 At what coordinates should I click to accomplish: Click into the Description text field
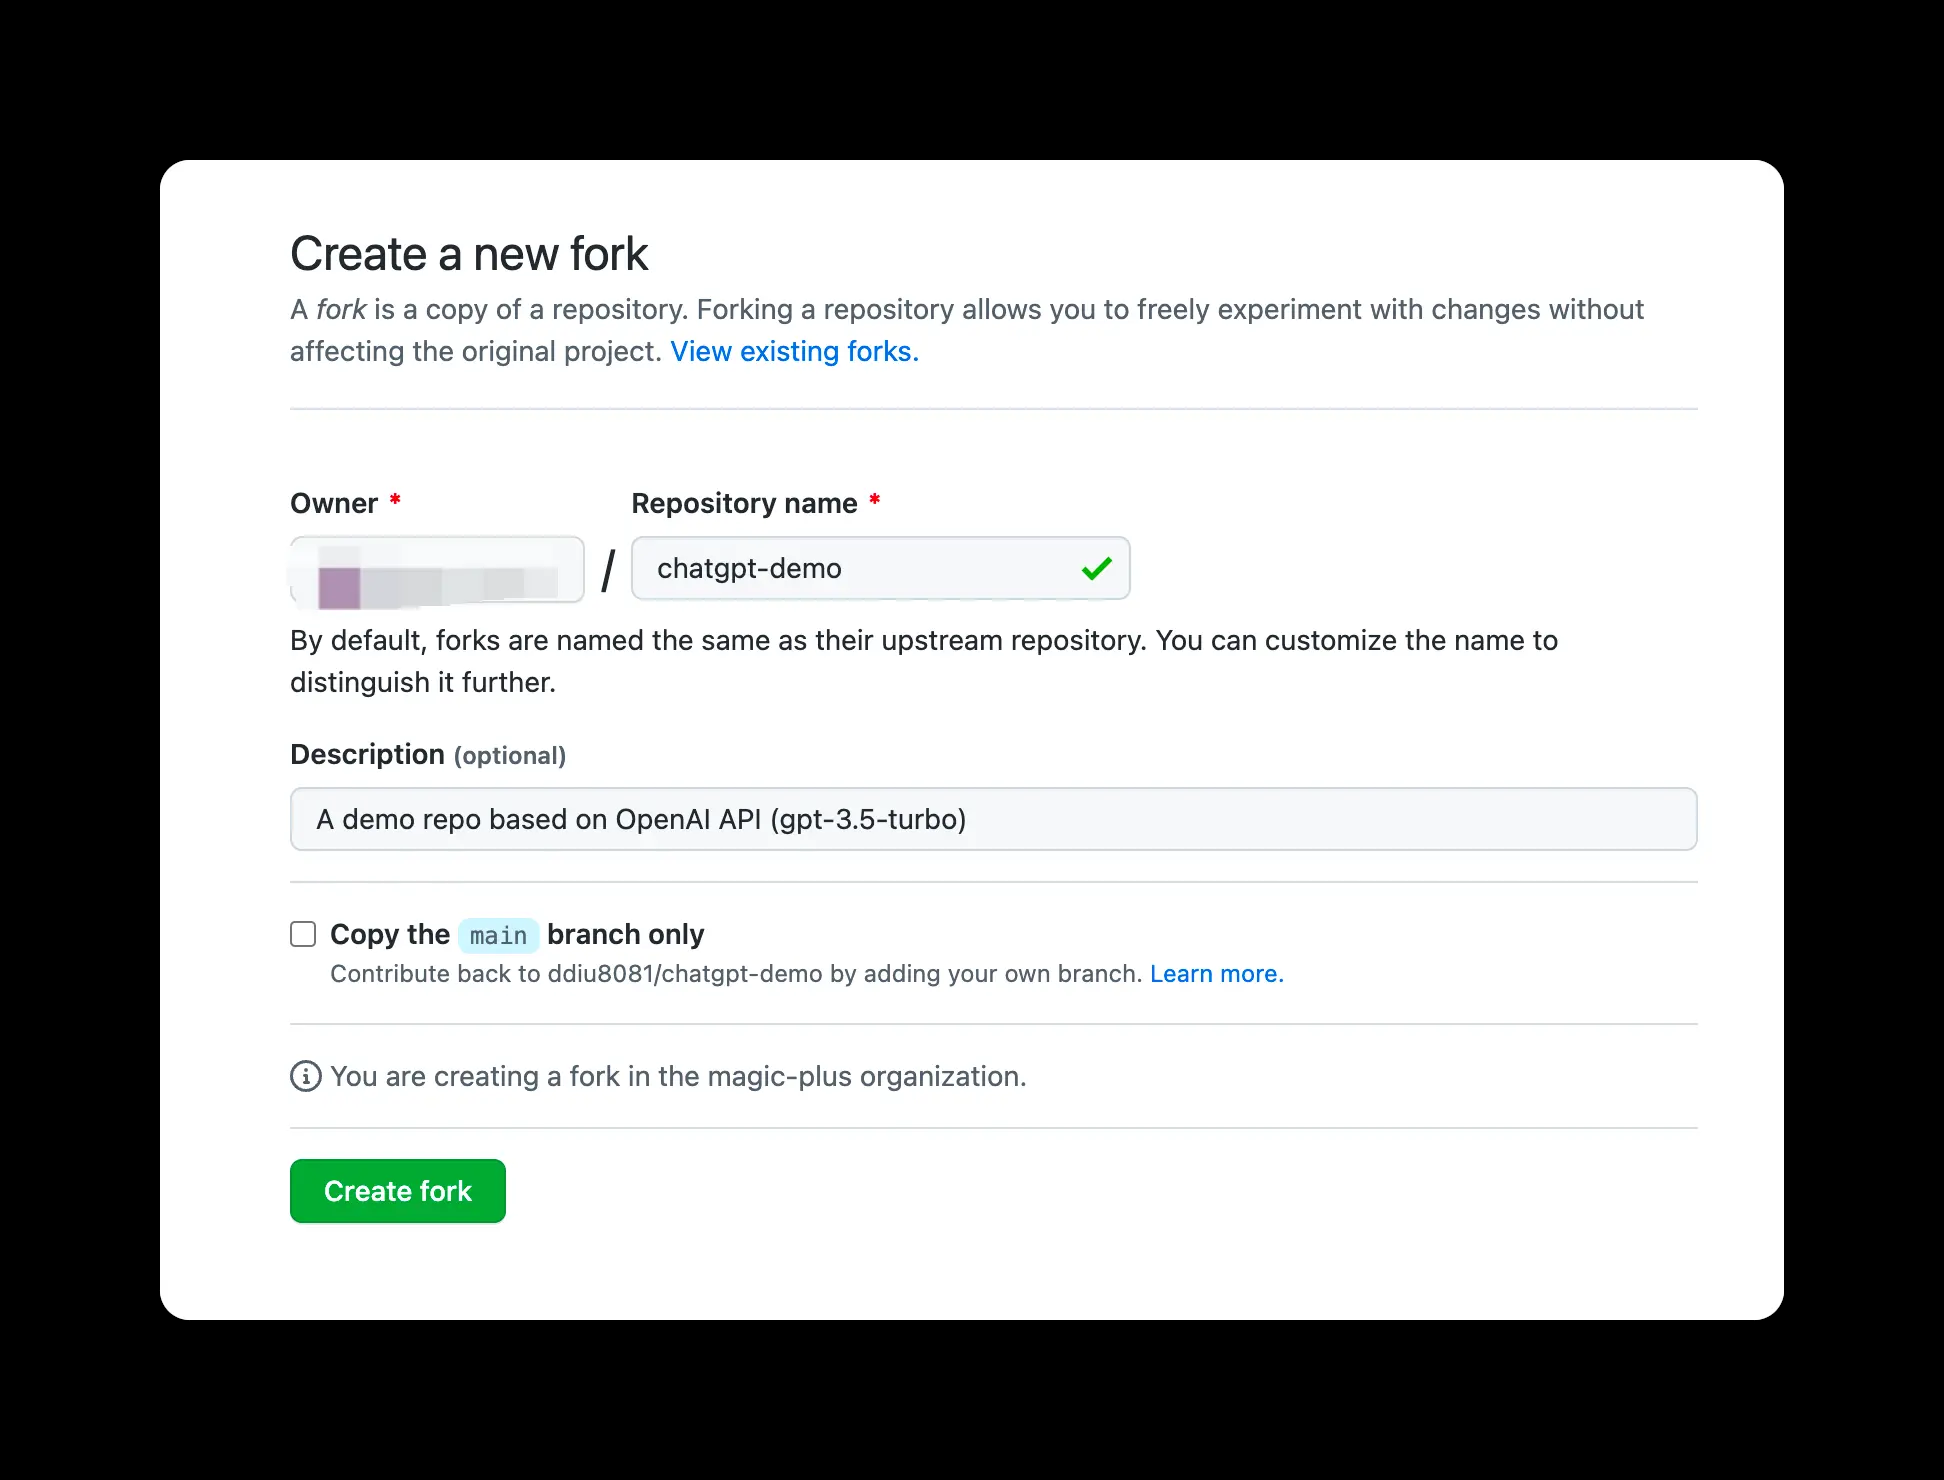click(x=993, y=819)
